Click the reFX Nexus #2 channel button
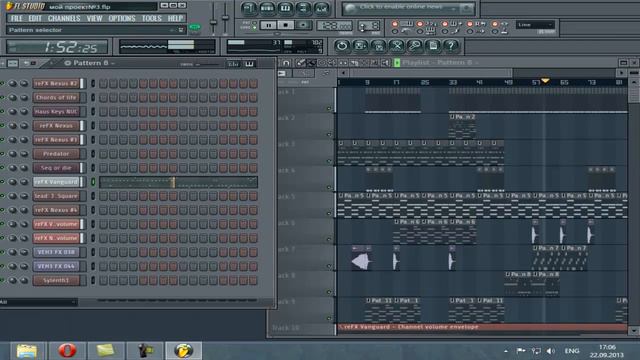The width and height of the screenshot is (640, 360). [56, 84]
